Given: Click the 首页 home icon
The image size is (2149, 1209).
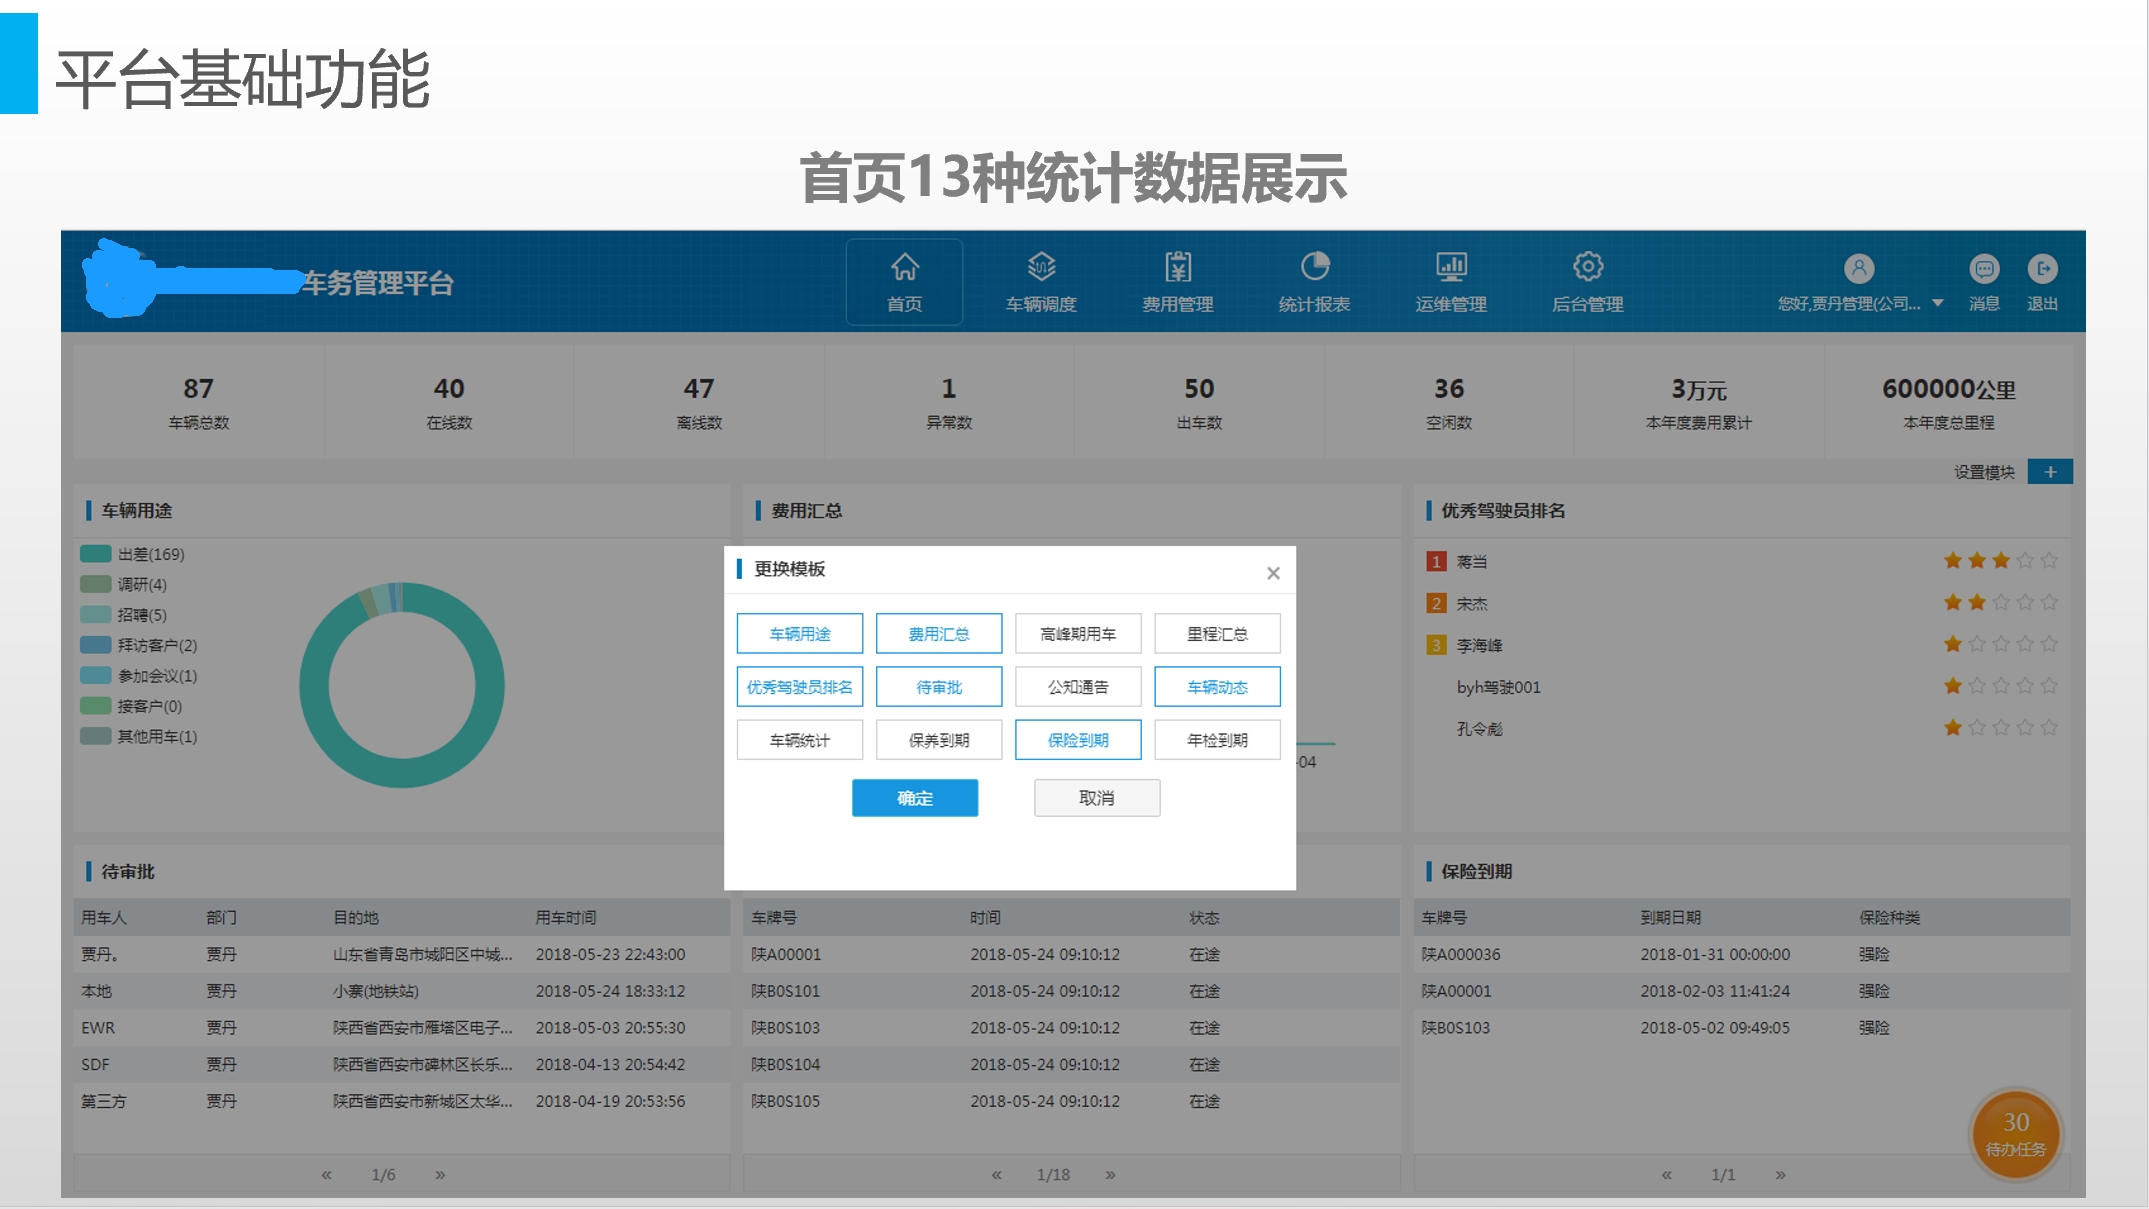Looking at the screenshot, I should pos(904,268).
